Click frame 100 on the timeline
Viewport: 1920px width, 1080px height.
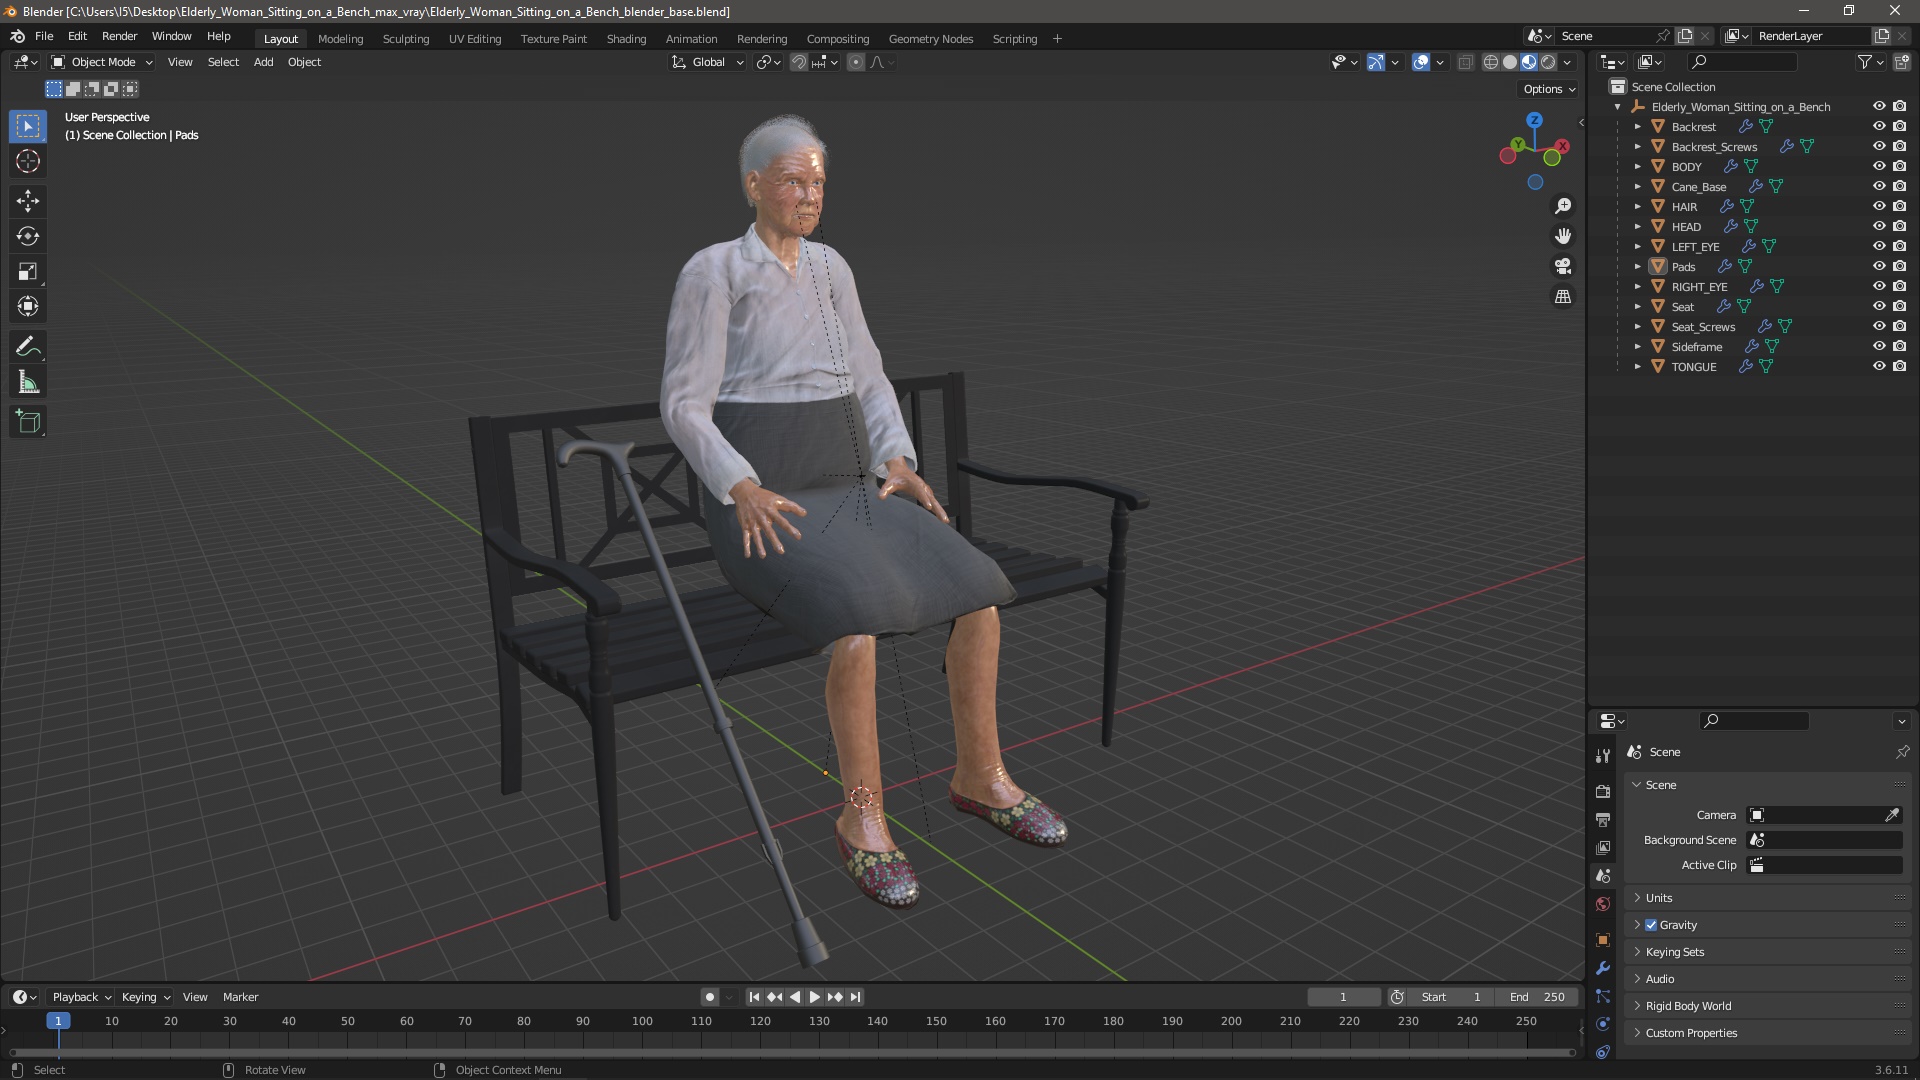[642, 1022]
